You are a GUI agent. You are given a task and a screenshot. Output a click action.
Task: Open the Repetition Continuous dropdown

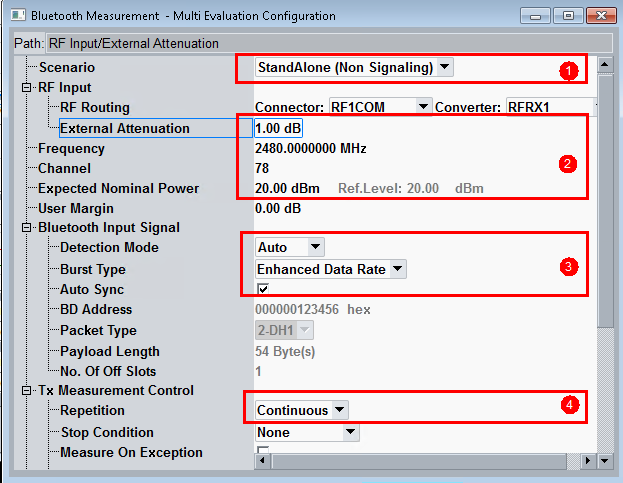point(302,410)
